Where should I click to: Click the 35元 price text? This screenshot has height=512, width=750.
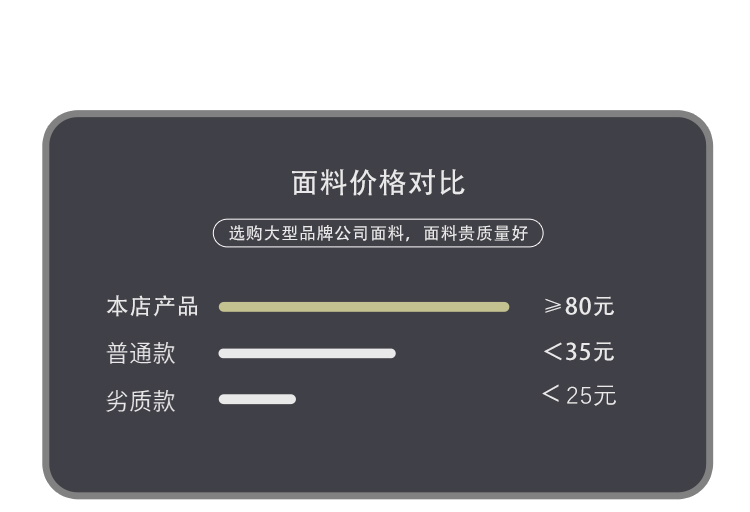pos(590,352)
